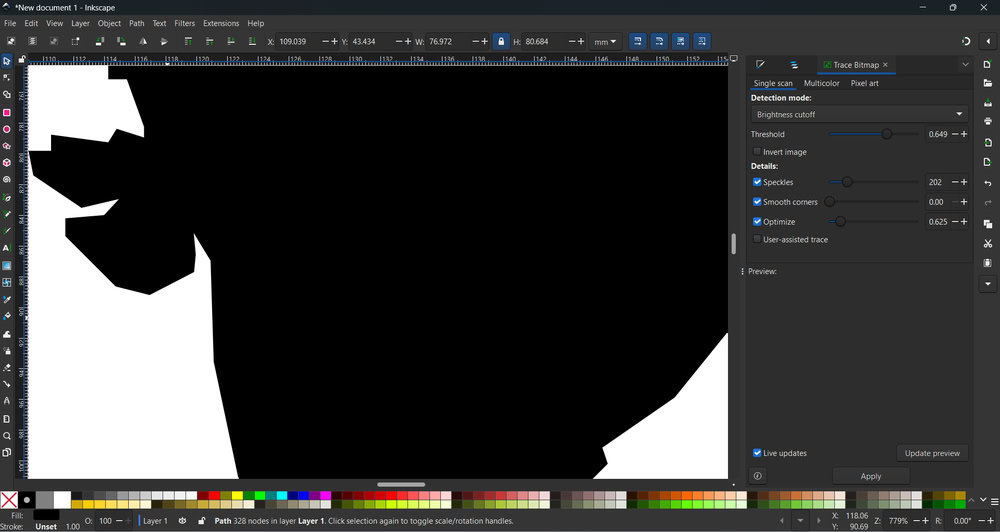Enable User-assisted trace checkbox
The image size is (1000, 532).
[757, 239]
